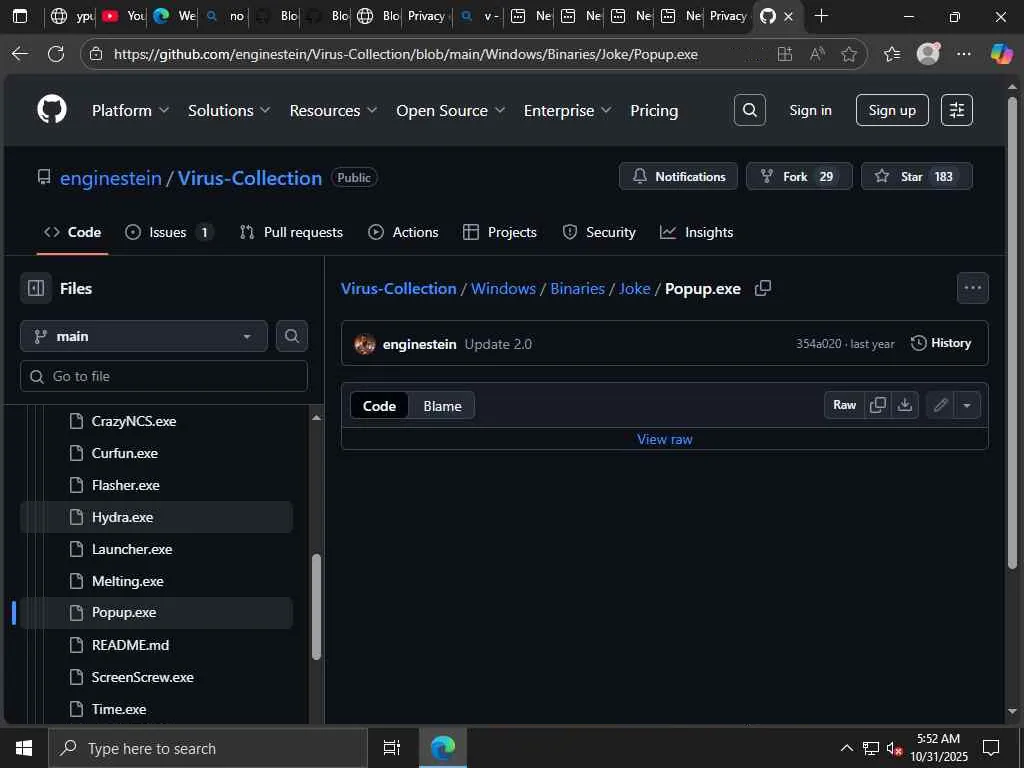This screenshot has height=768, width=1024.
Task: View site information lock icon
Action: coord(96,54)
